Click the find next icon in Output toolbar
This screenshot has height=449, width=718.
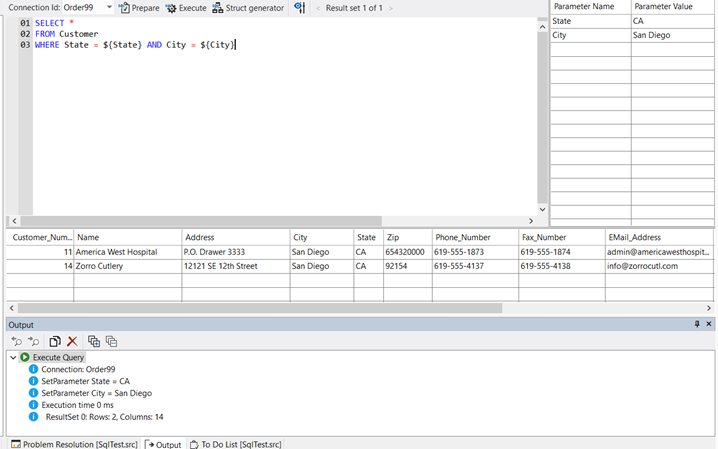[x=33, y=341]
